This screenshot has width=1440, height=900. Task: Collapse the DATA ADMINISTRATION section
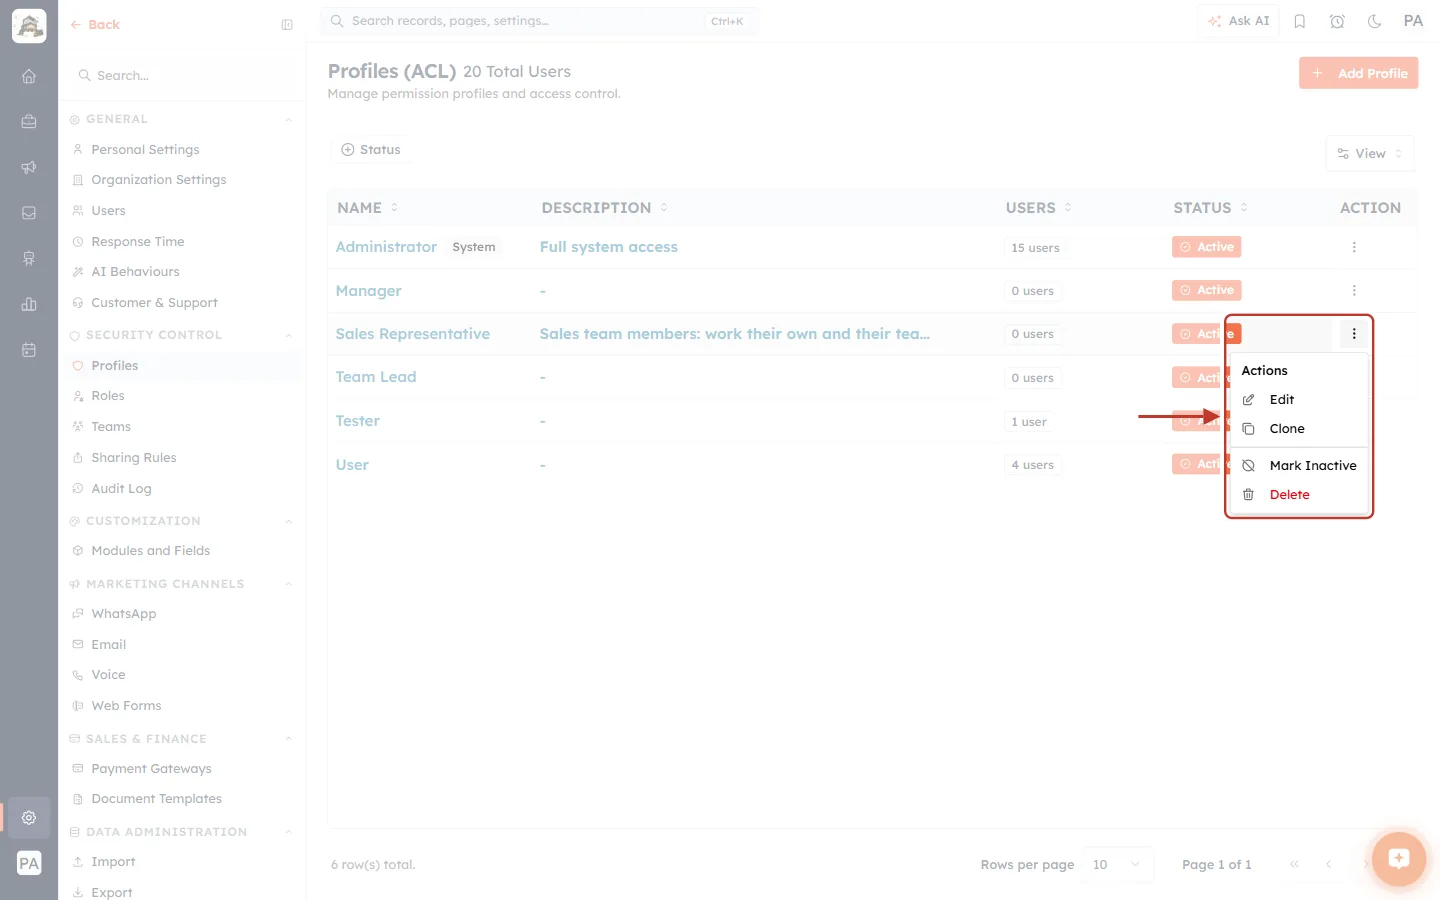coord(288,833)
